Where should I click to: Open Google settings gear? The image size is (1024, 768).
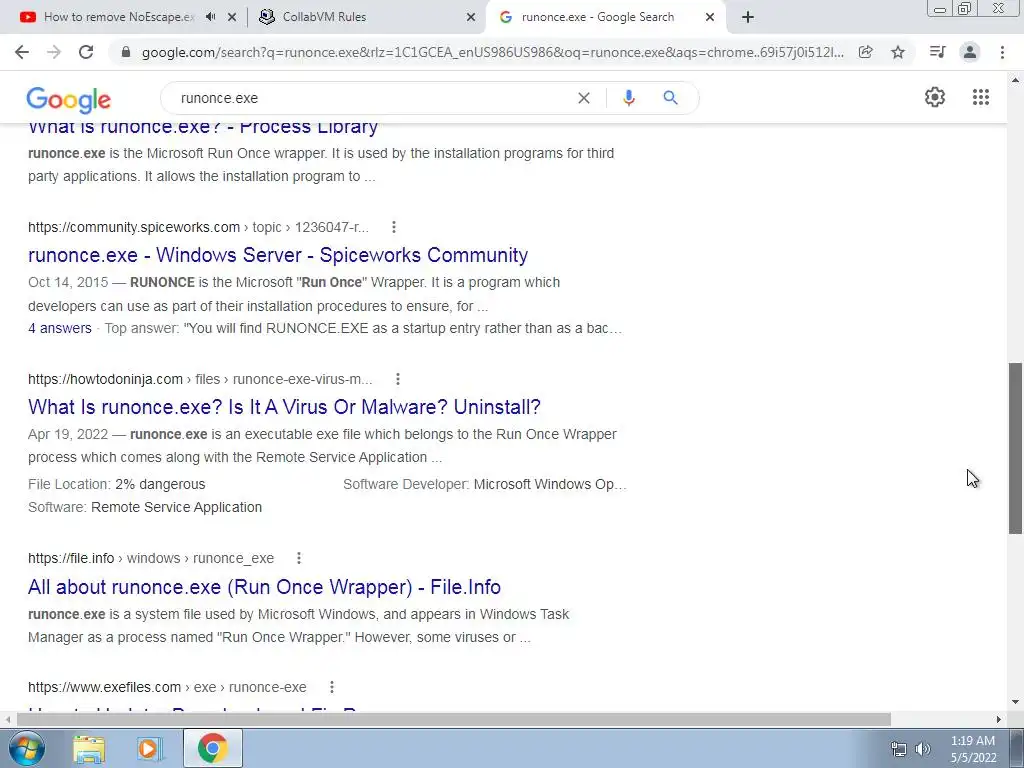click(x=935, y=97)
